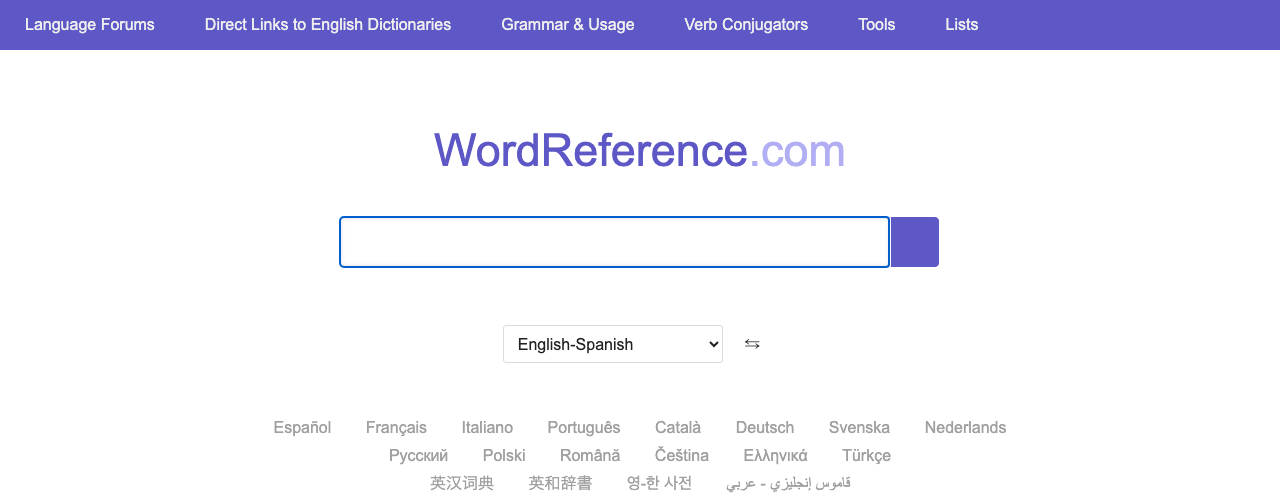This screenshot has width=1280, height=500.
Task: Switch site language to Français
Action: (x=396, y=428)
